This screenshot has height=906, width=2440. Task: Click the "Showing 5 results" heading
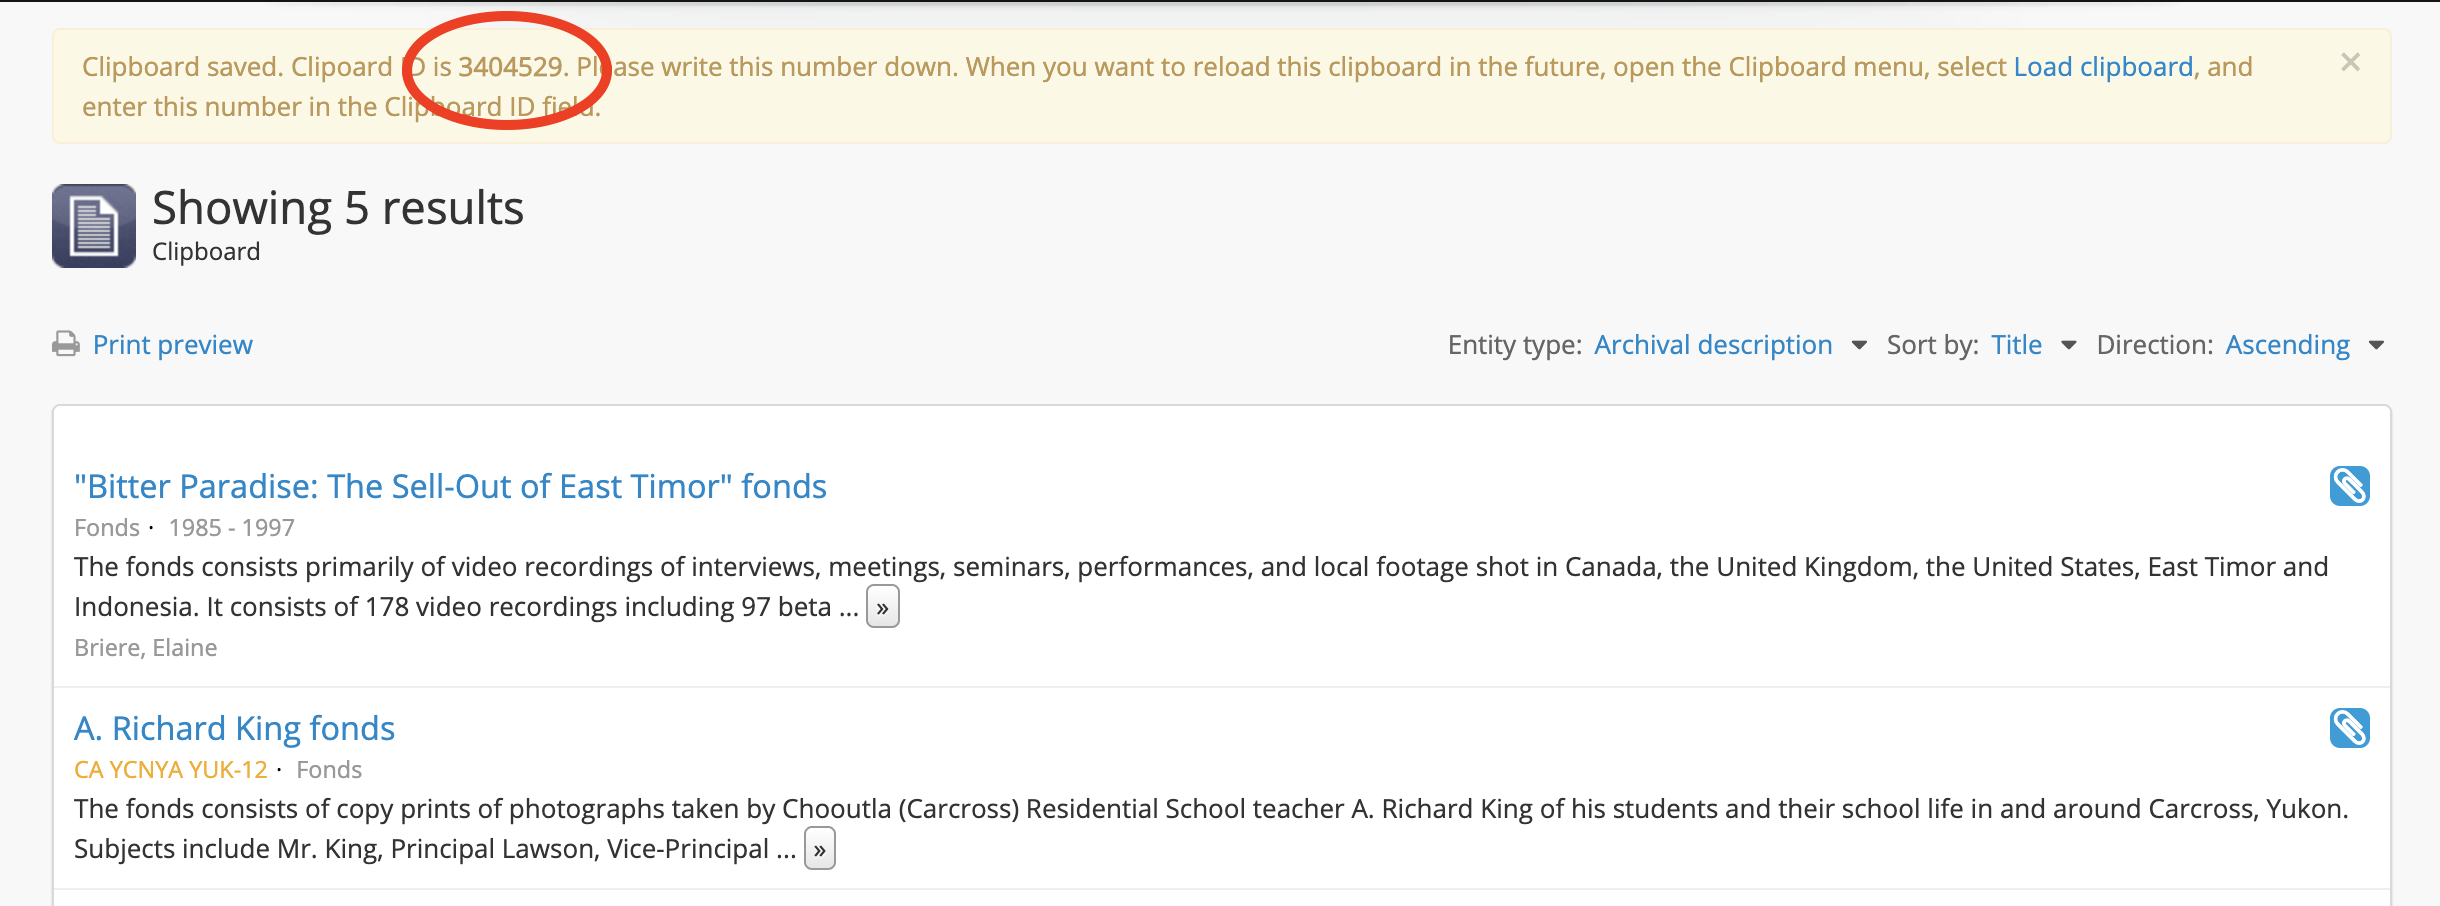coord(337,208)
